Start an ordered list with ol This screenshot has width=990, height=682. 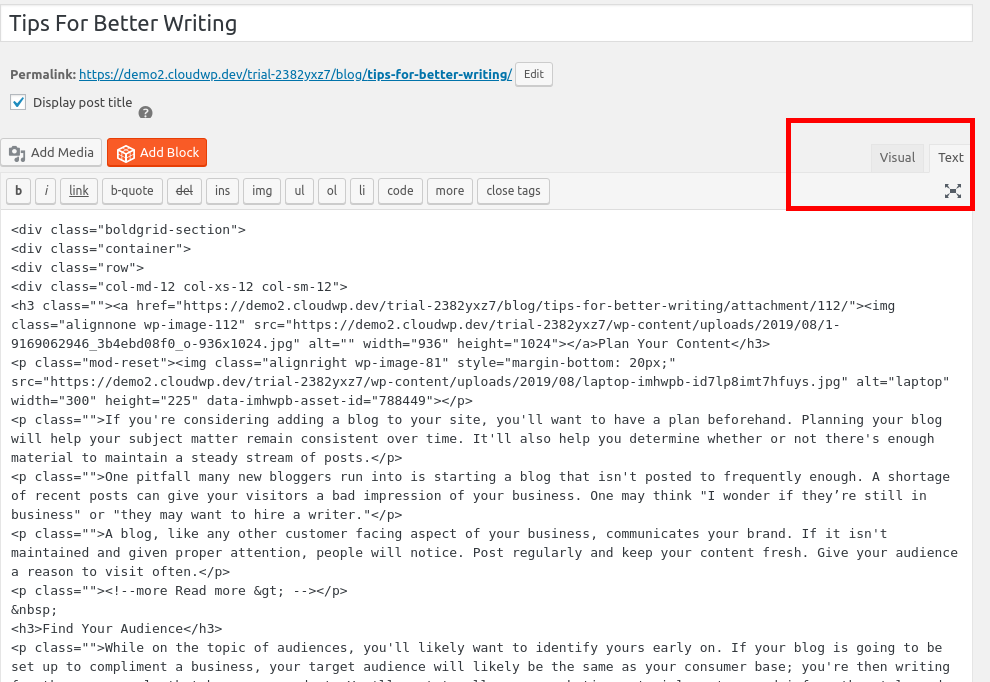click(x=331, y=191)
